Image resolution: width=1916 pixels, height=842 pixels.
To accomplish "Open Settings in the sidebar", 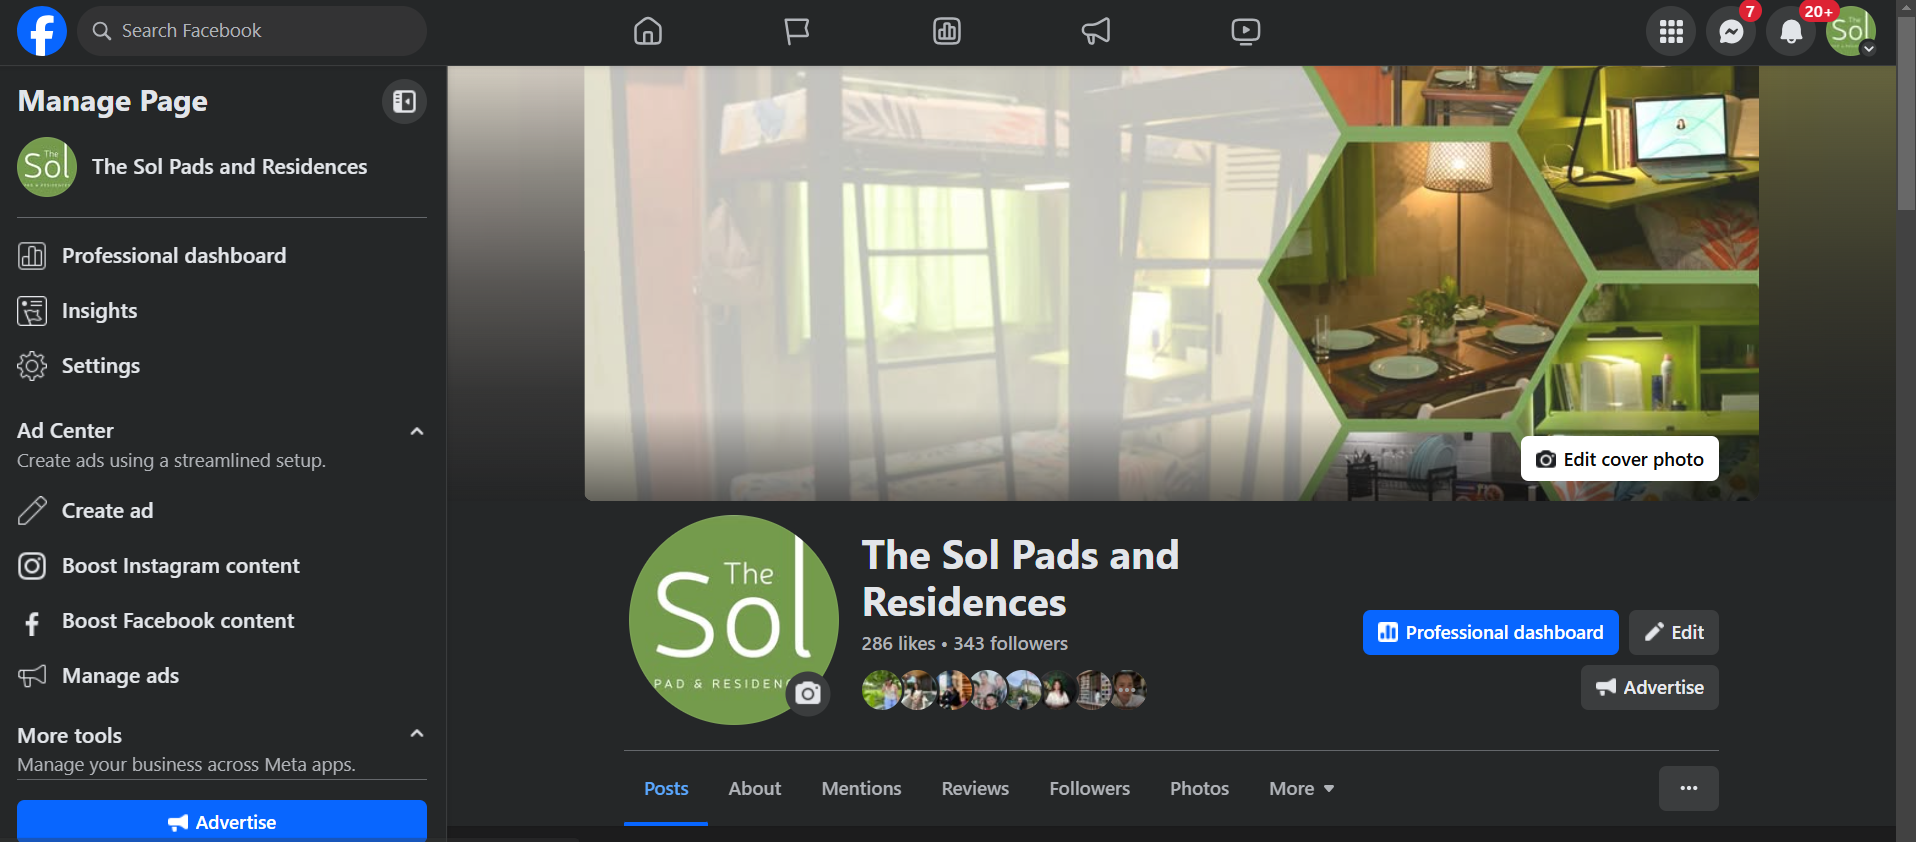I will [x=222, y=366].
